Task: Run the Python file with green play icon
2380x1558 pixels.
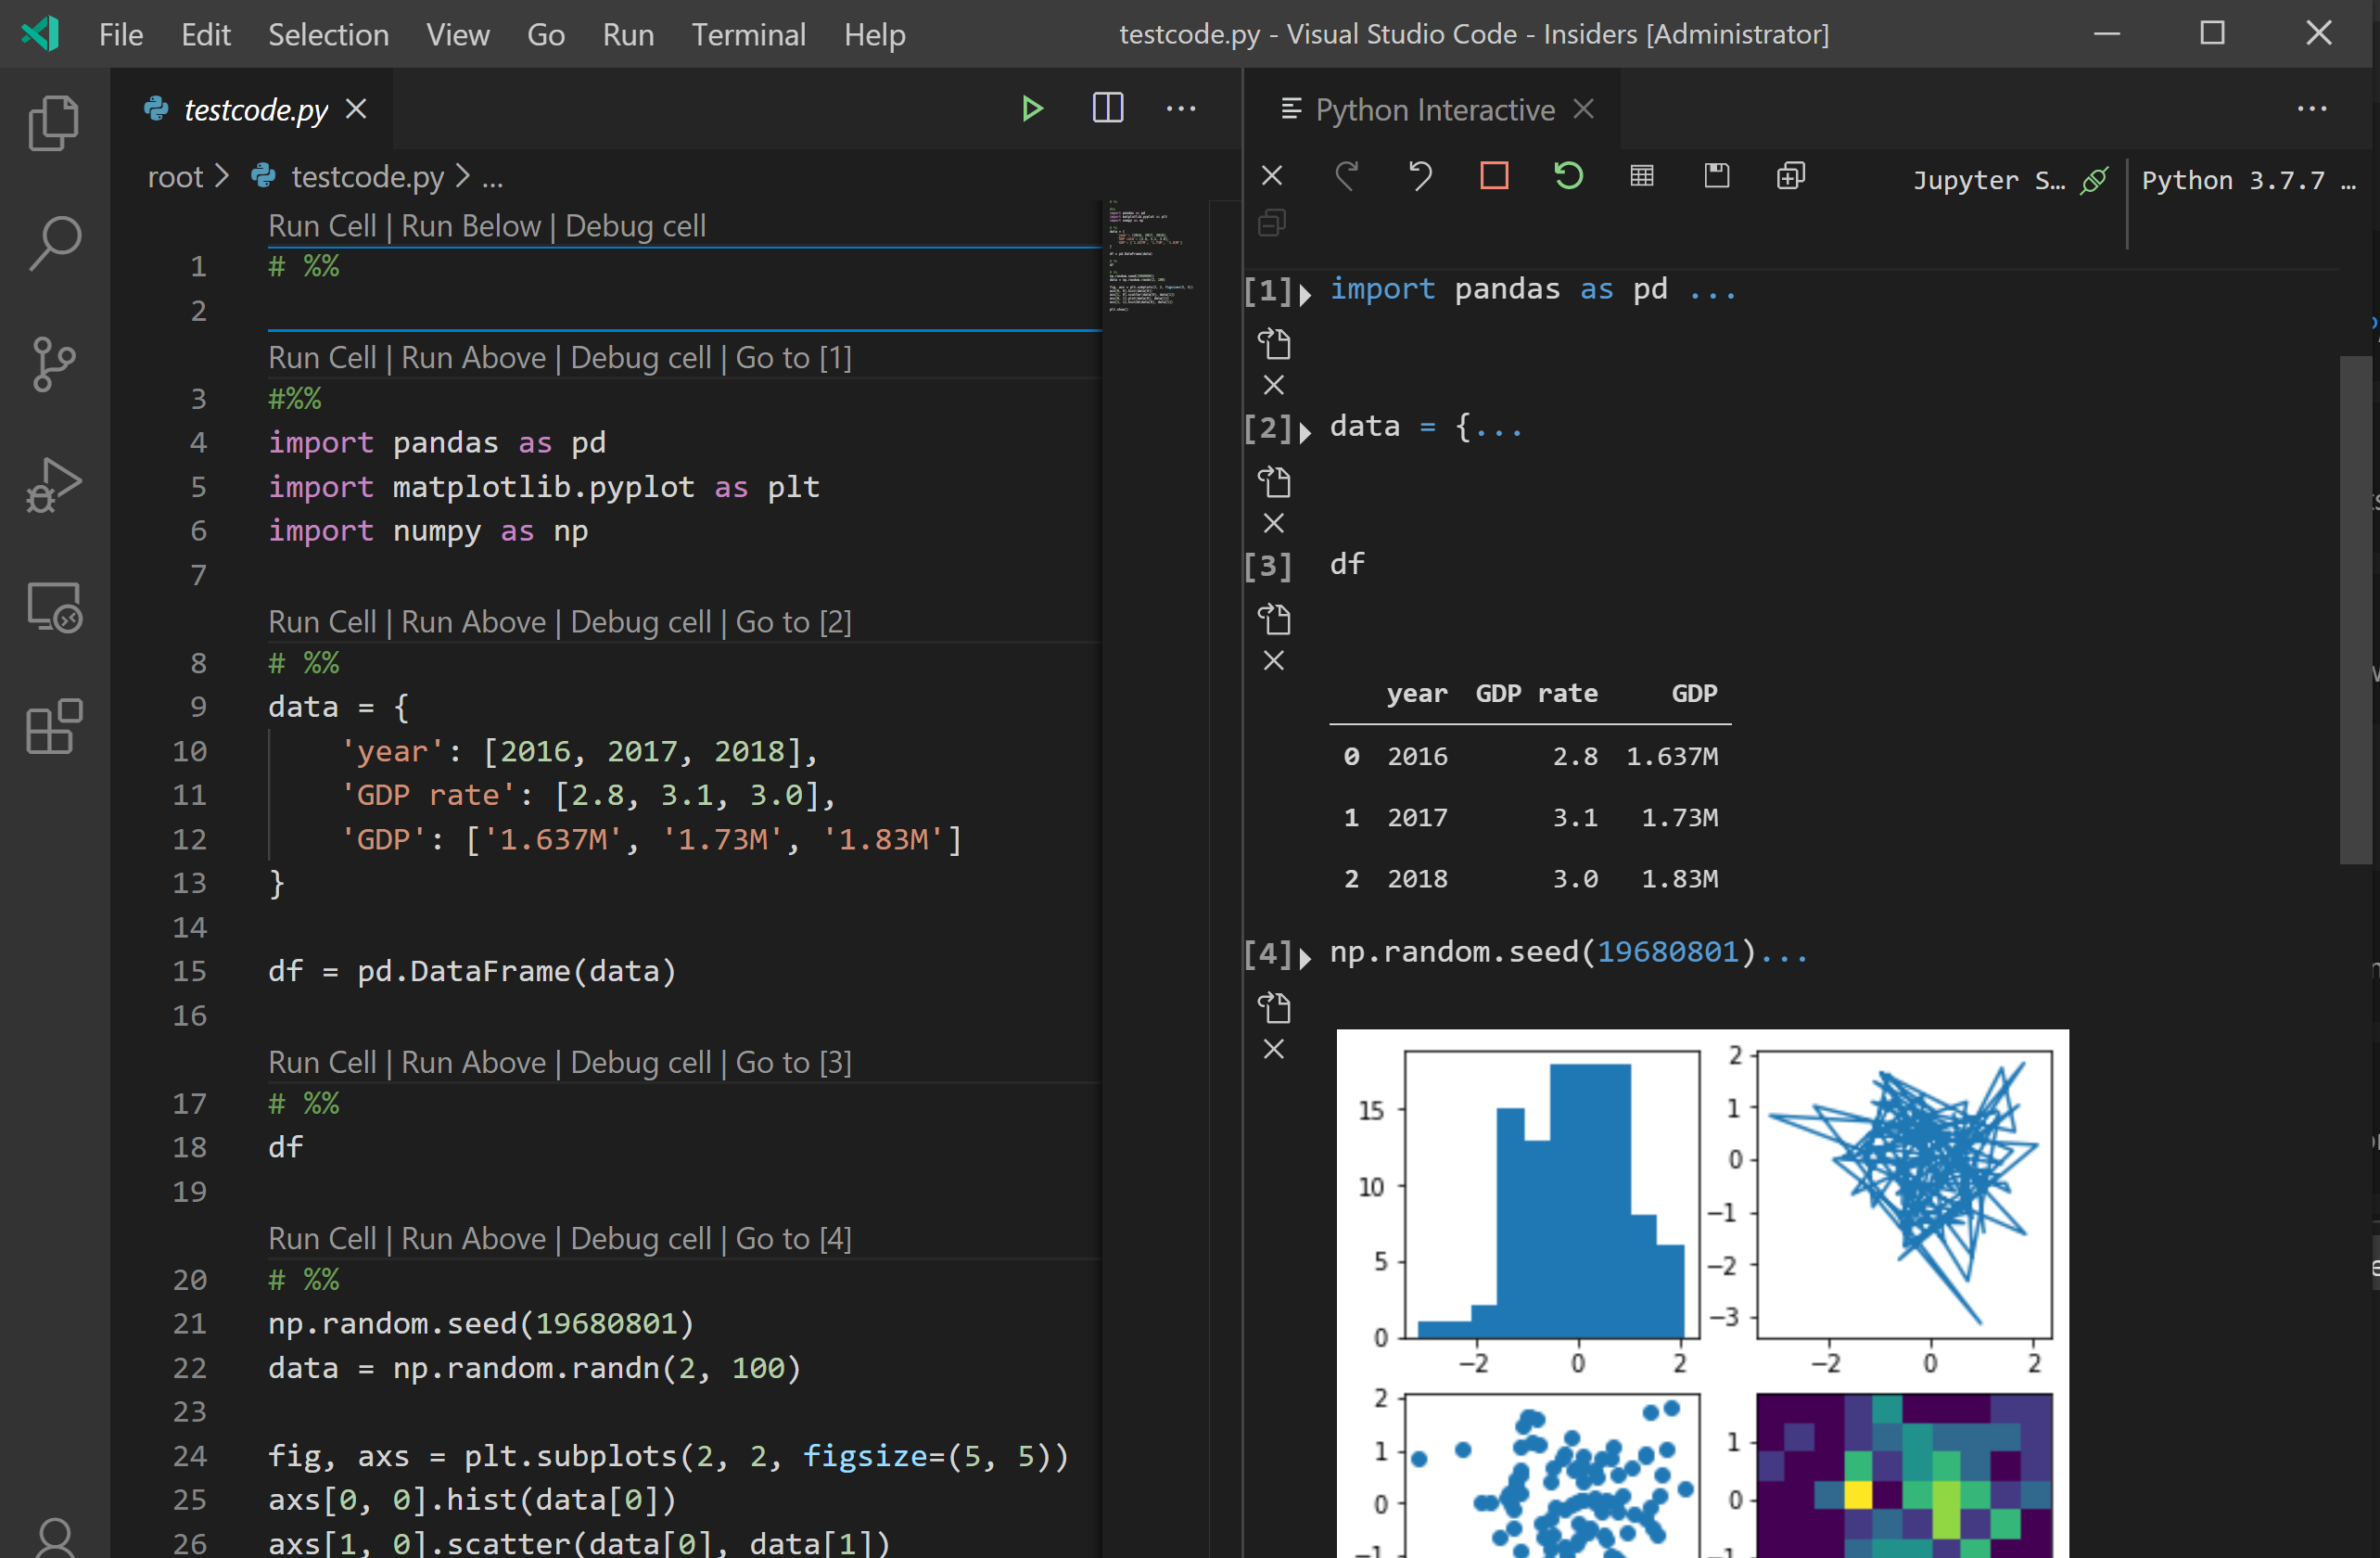Action: point(1032,108)
